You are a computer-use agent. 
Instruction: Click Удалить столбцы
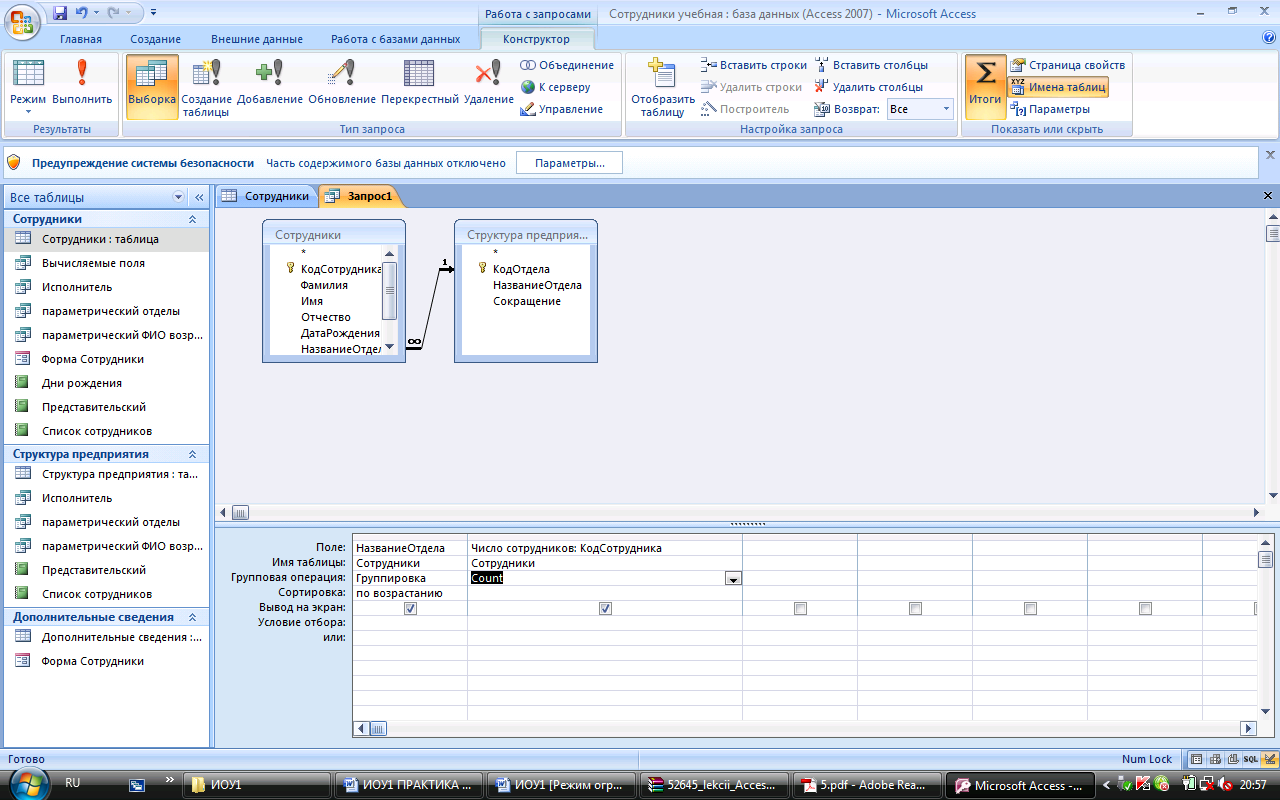pos(868,87)
